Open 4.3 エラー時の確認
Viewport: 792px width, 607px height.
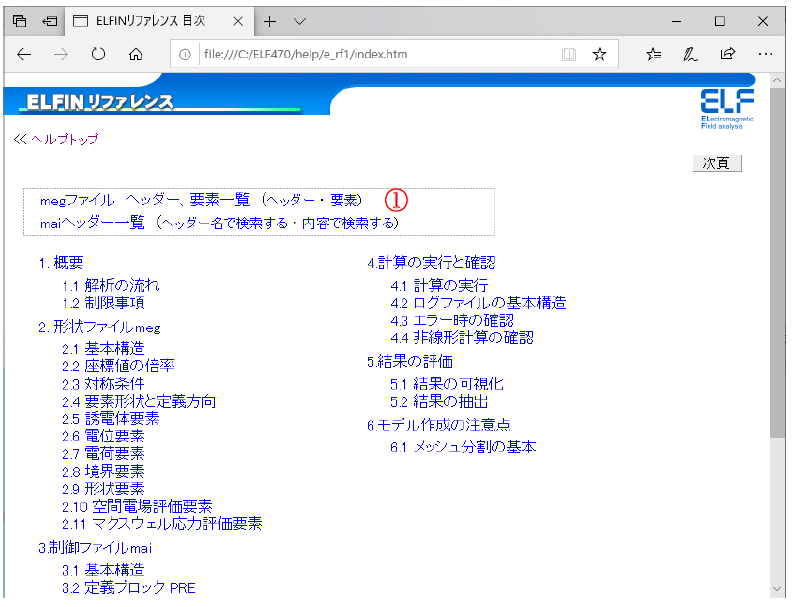click(452, 321)
